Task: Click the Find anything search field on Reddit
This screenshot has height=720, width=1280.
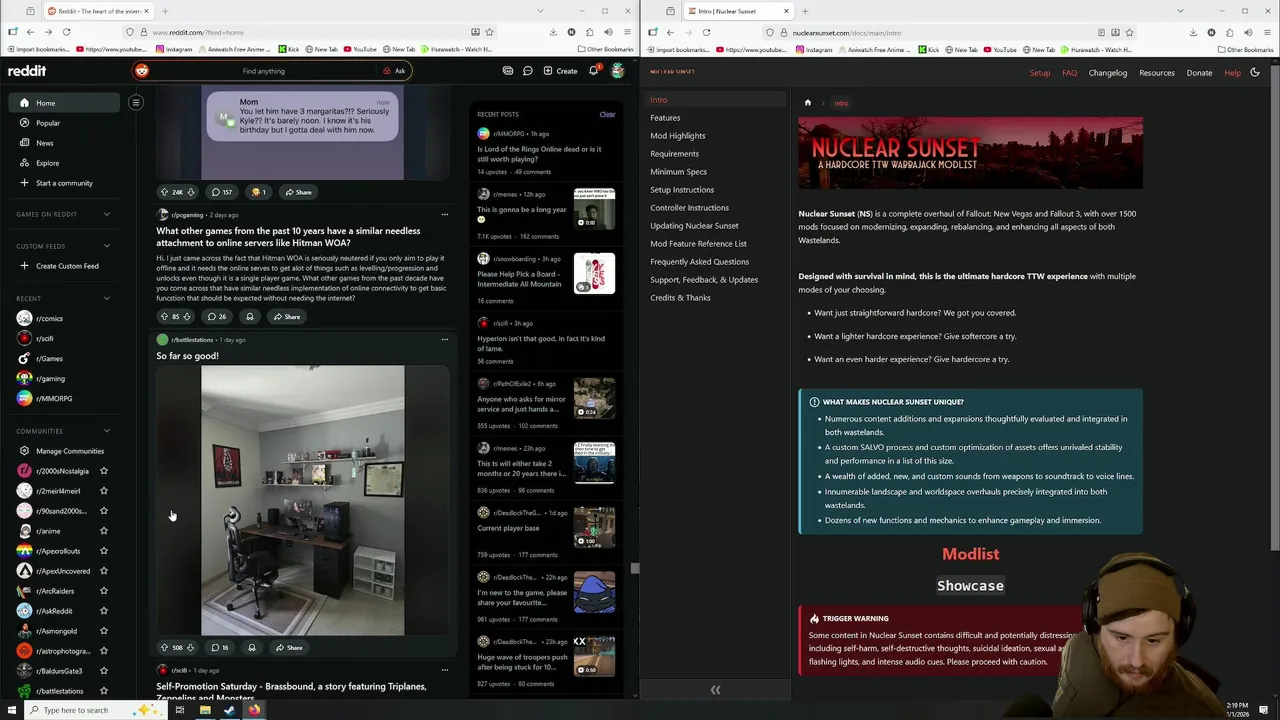Action: [x=264, y=71]
